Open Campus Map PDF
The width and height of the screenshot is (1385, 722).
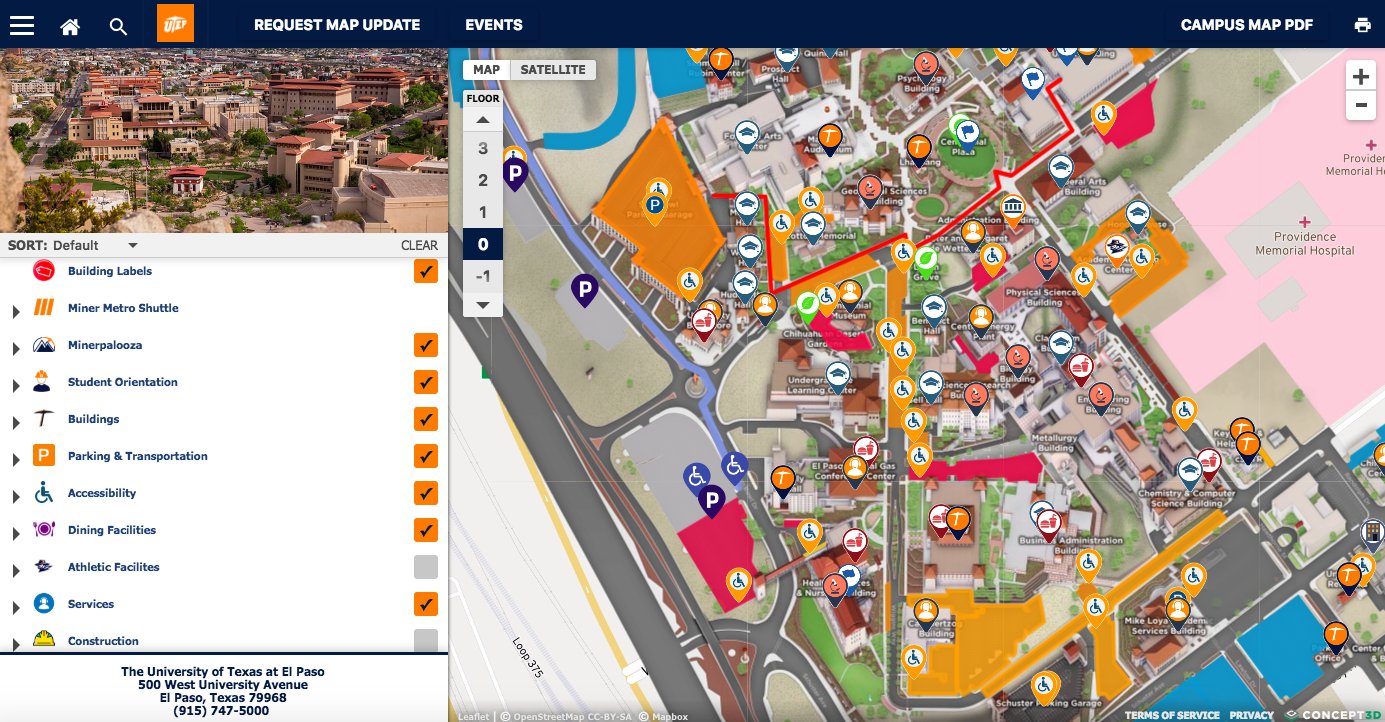click(x=1247, y=25)
